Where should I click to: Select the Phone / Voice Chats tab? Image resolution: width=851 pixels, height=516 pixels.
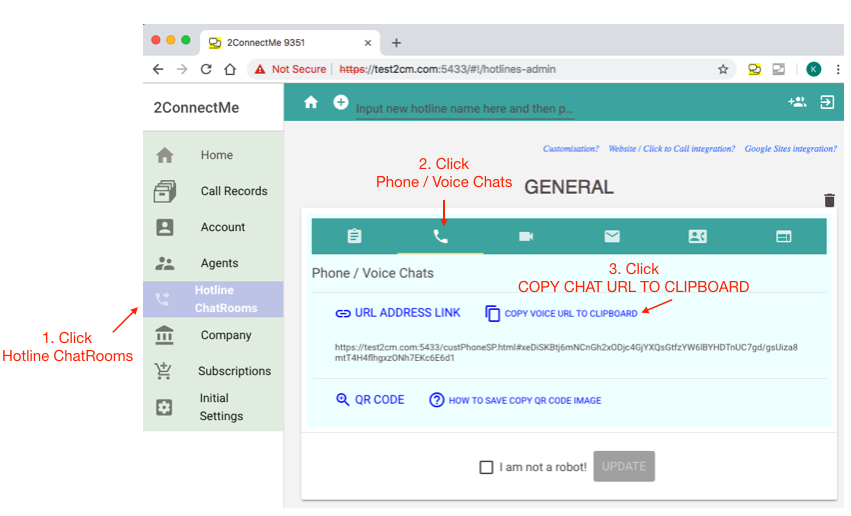(x=440, y=236)
